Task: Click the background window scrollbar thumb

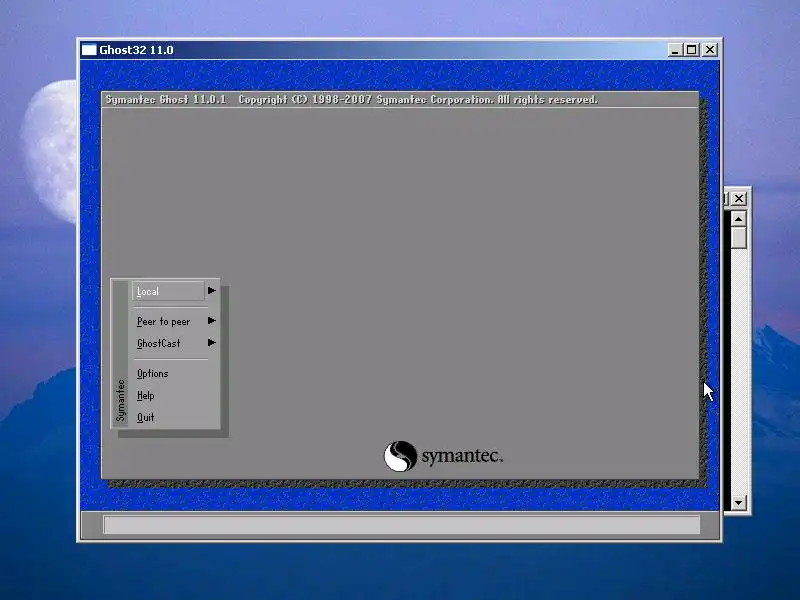Action: click(x=738, y=238)
